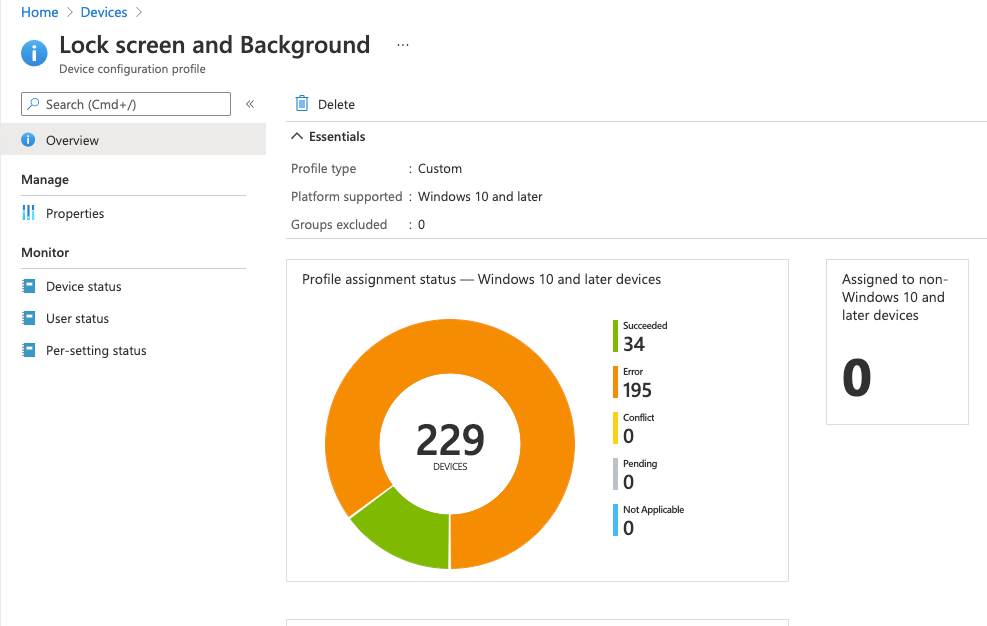Click the green Succeeded donut segment
The image size is (987, 626).
pyautogui.click(x=409, y=532)
